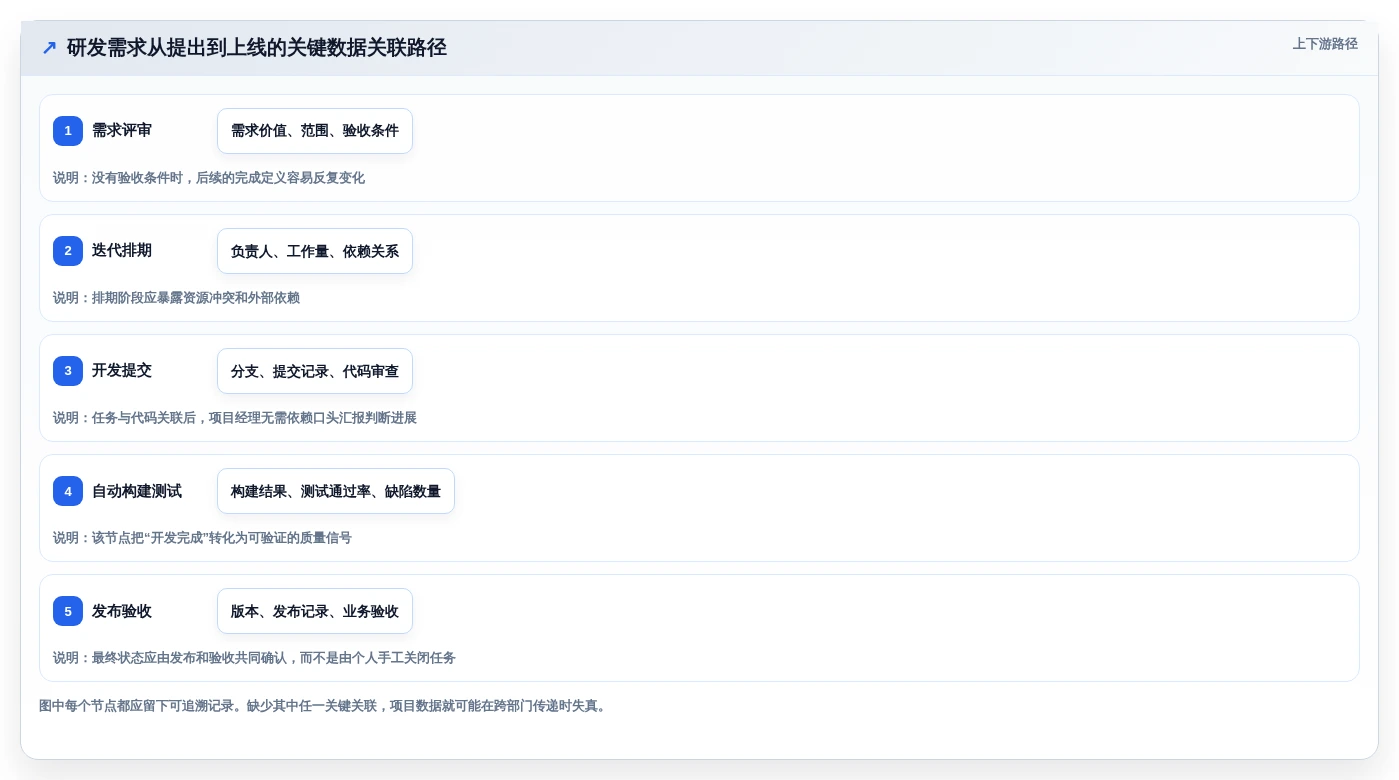Viewport: 1399px width, 780px height.
Task: Open the 需求价值、范围、验收条件 chip
Action: tap(315, 131)
